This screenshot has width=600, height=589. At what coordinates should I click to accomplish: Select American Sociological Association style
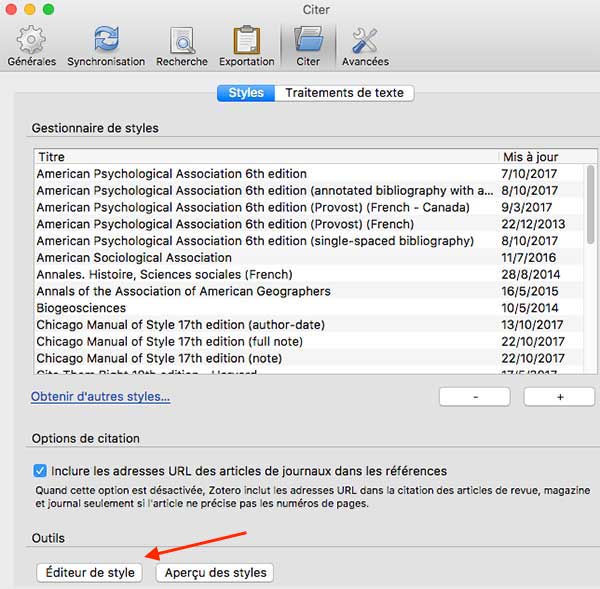308,258
